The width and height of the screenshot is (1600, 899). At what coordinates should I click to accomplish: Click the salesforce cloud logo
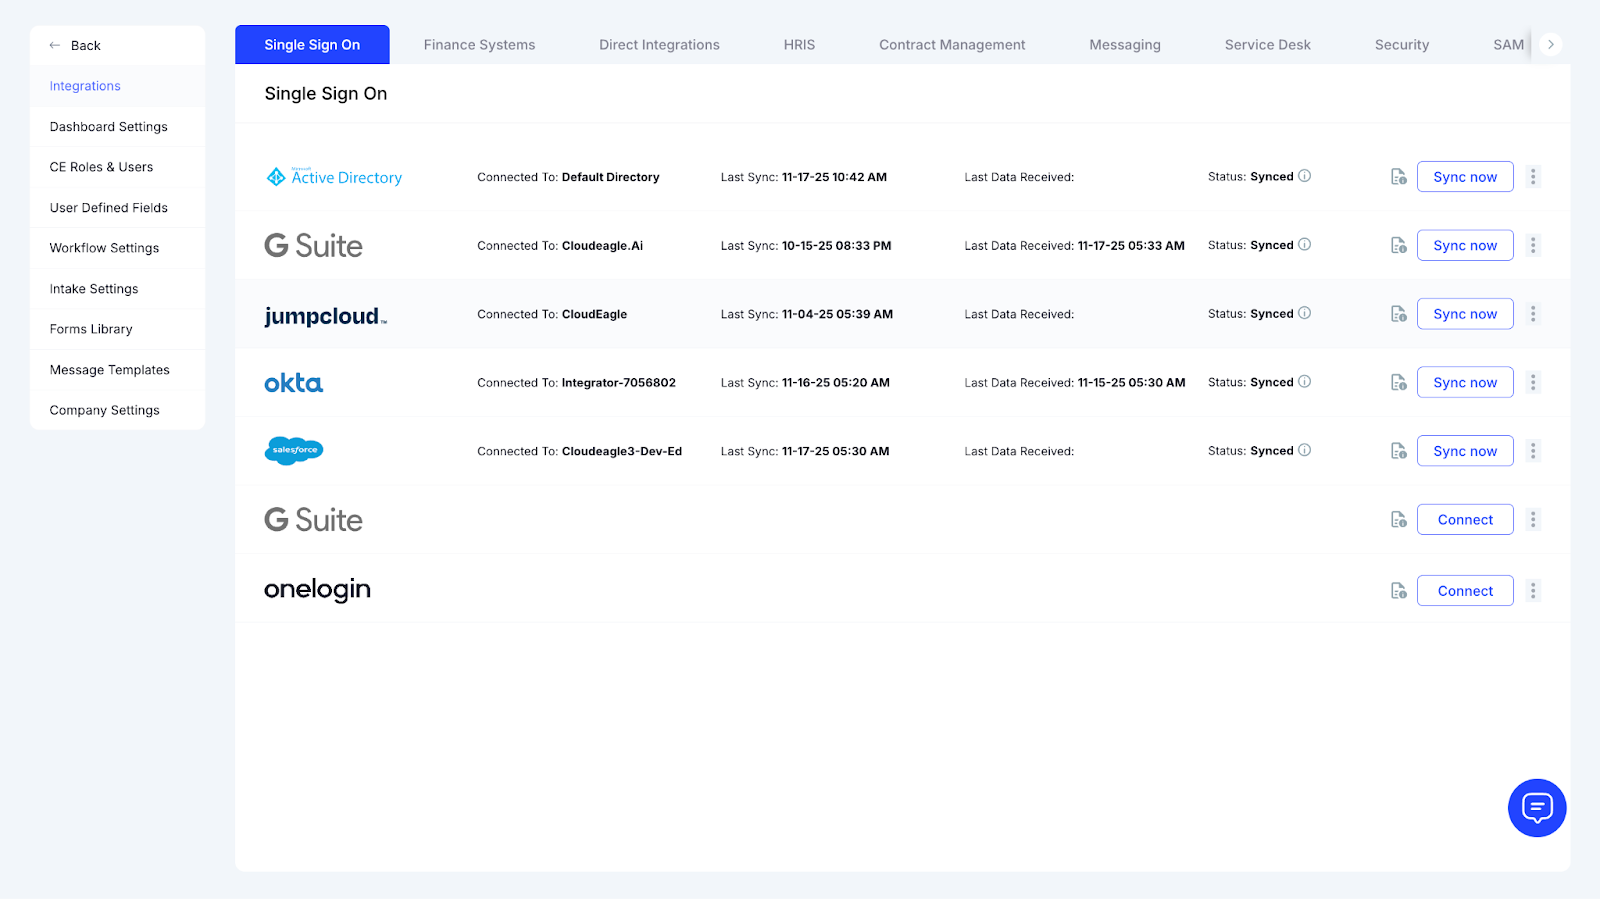click(x=294, y=451)
